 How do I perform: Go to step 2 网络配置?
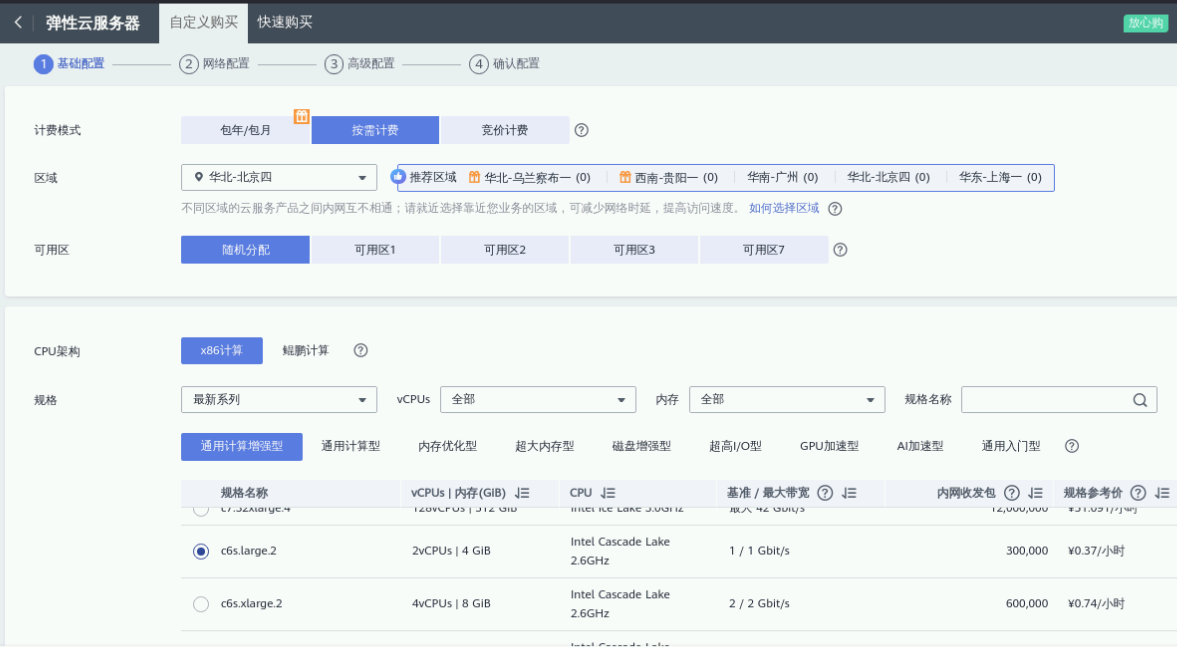click(x=214, y=64)
